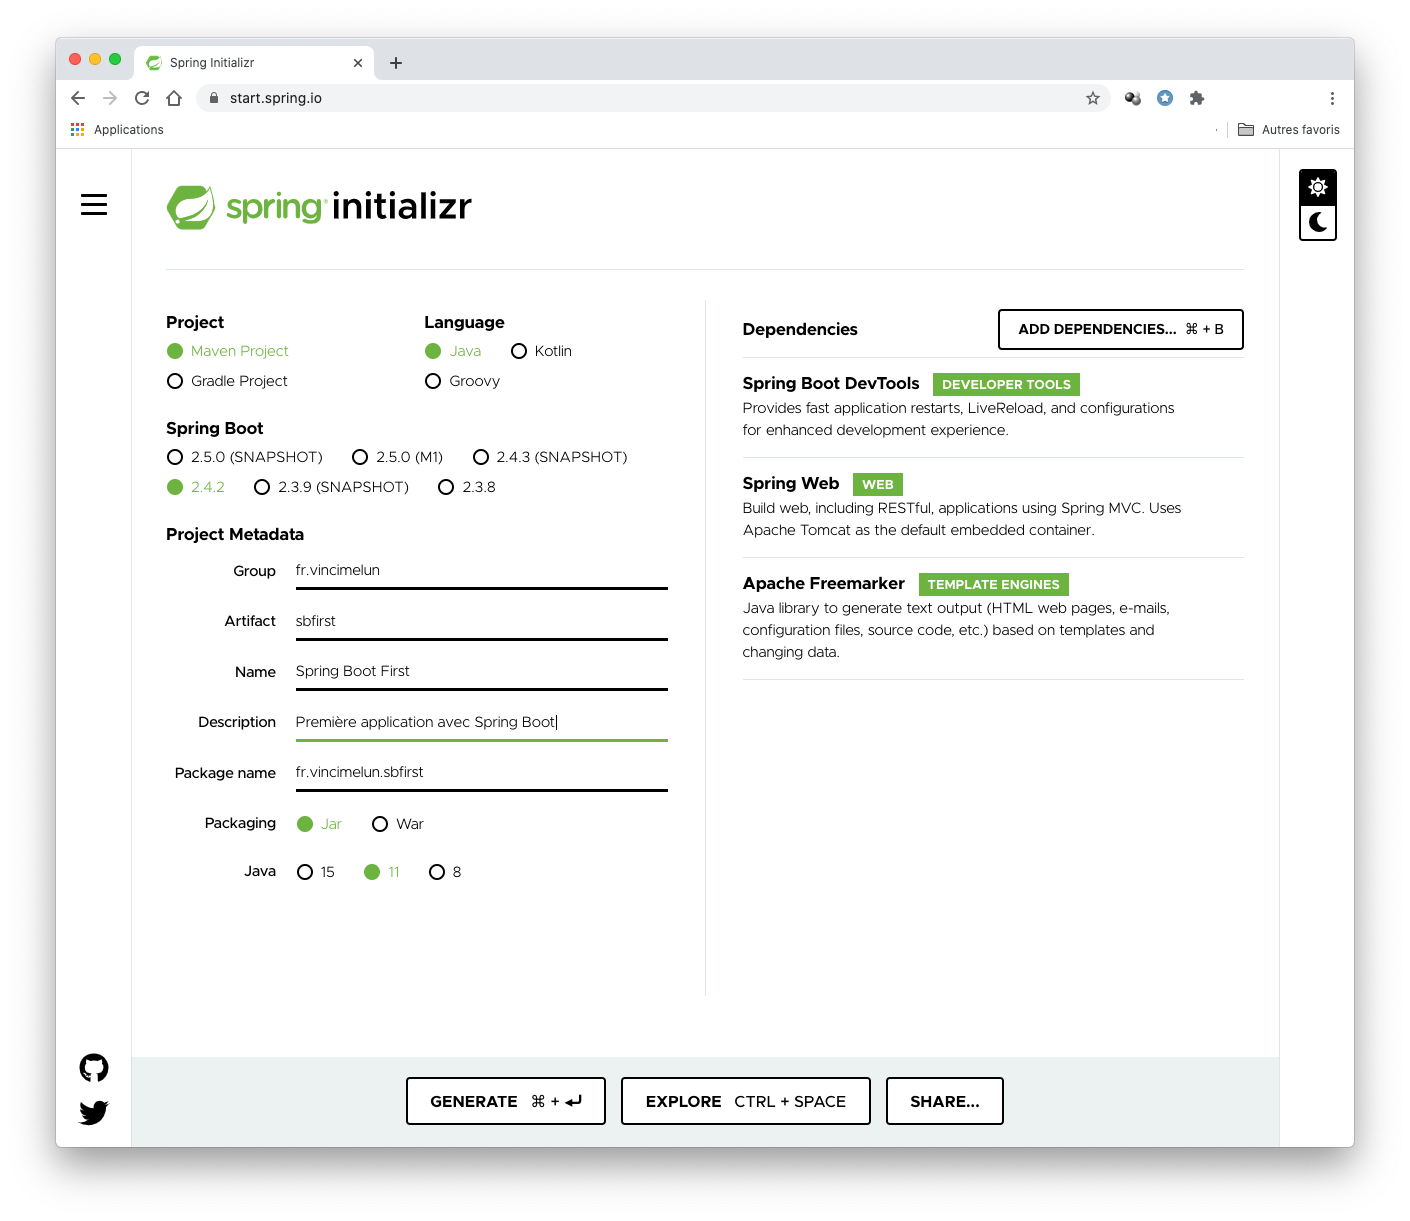This screenshot has width=1410, height=1221.
Task: Open the Twitter link icon
Action: pyautogui.click(x=94, y=1112)
